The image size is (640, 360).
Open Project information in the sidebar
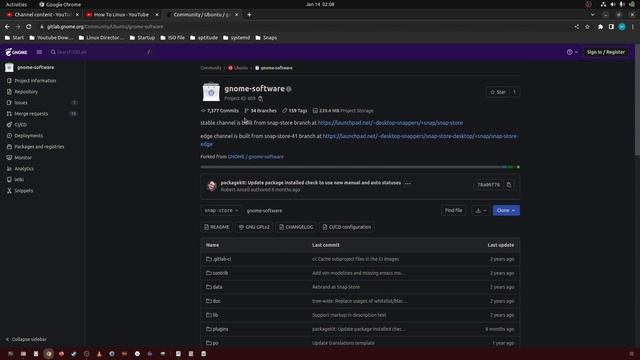(35, 81)
